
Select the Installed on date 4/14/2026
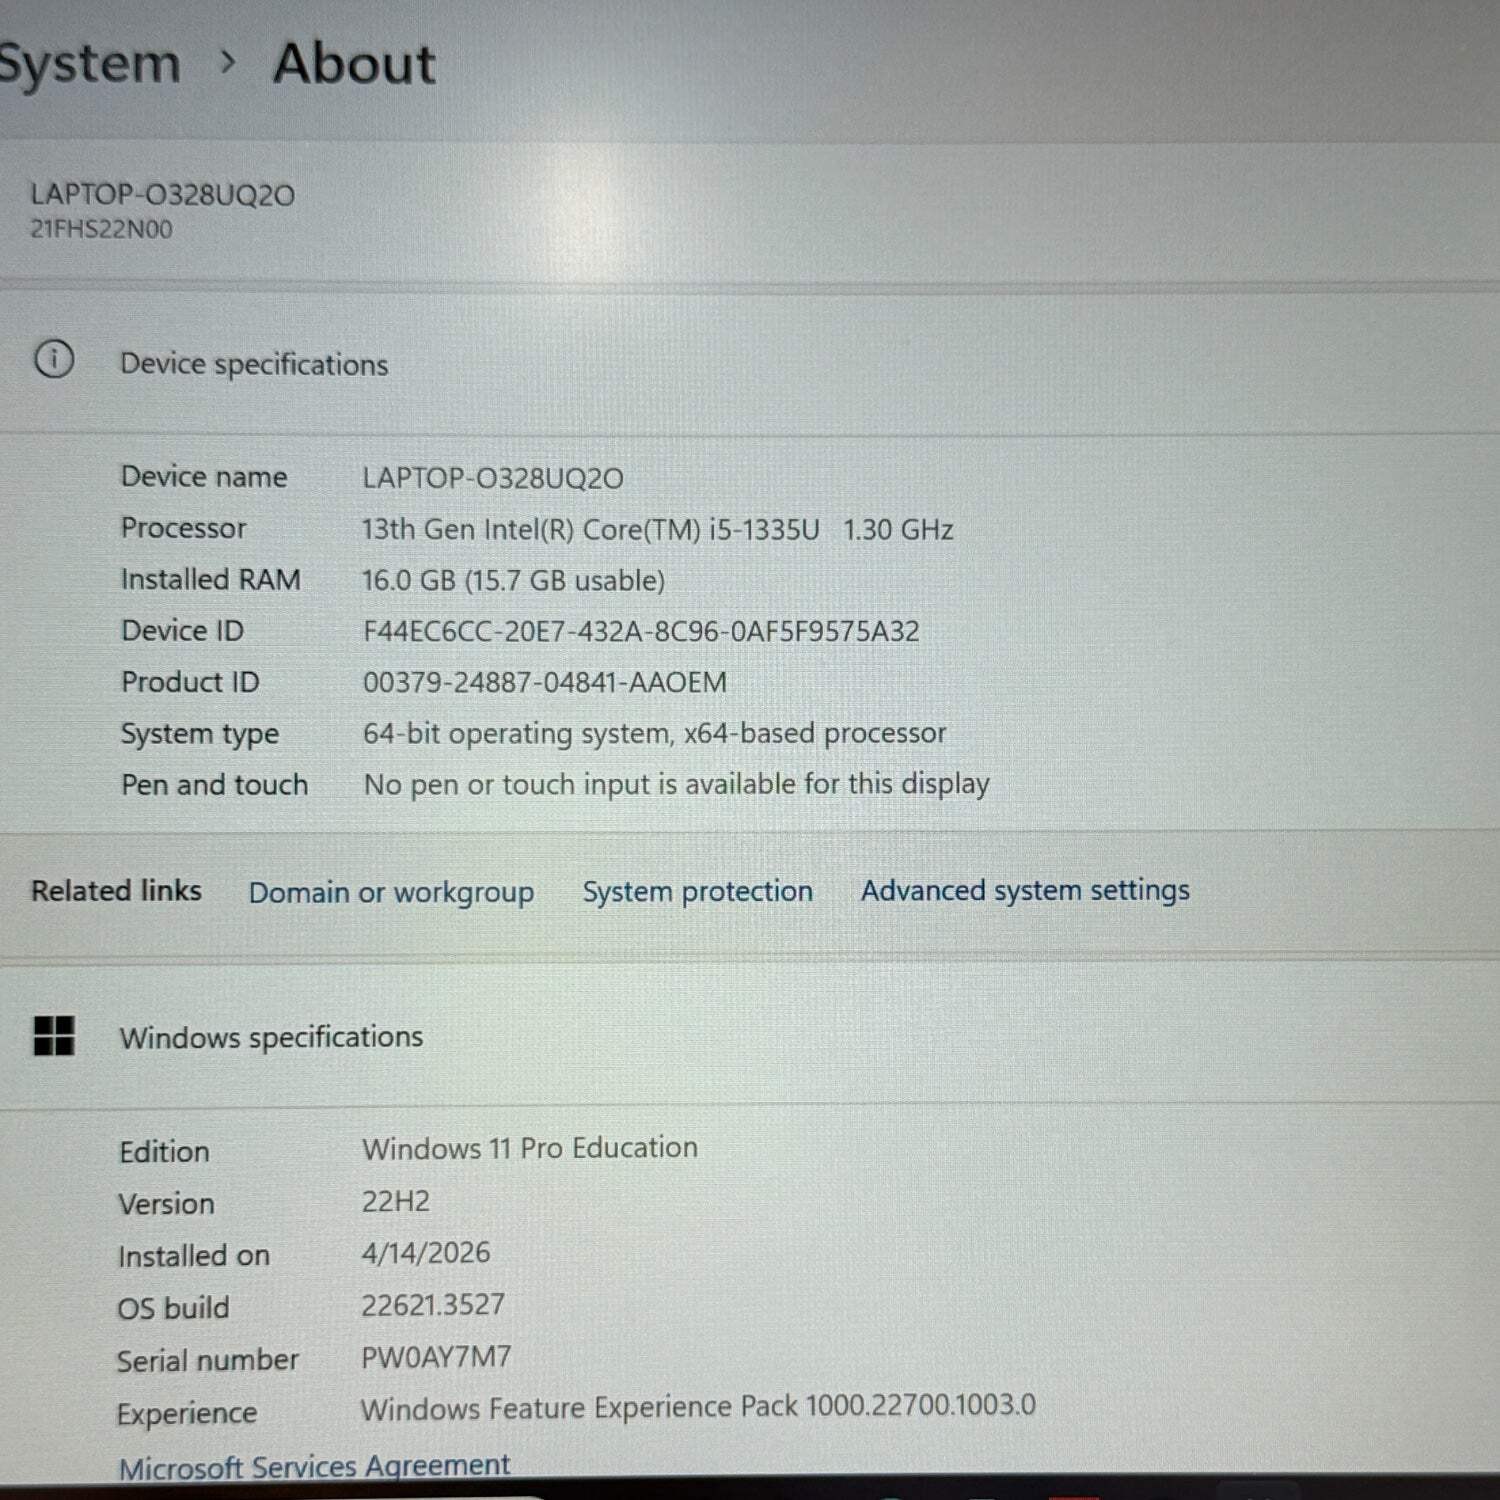point(426,1253)
